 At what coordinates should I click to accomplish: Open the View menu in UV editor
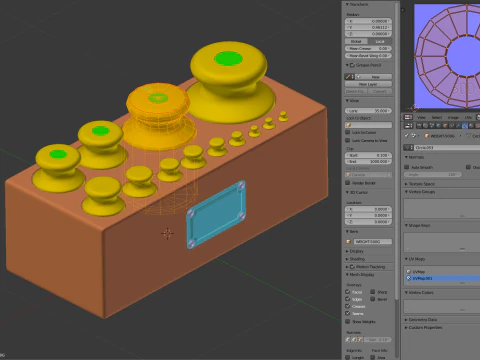(421, 117)
